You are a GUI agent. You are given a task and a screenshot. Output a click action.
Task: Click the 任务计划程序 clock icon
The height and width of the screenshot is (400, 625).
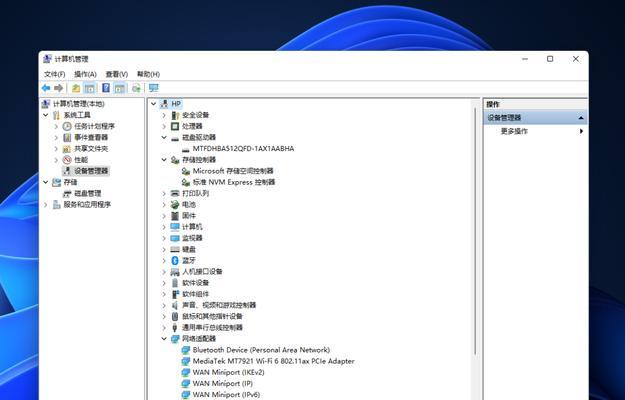[x=67, y=126]
